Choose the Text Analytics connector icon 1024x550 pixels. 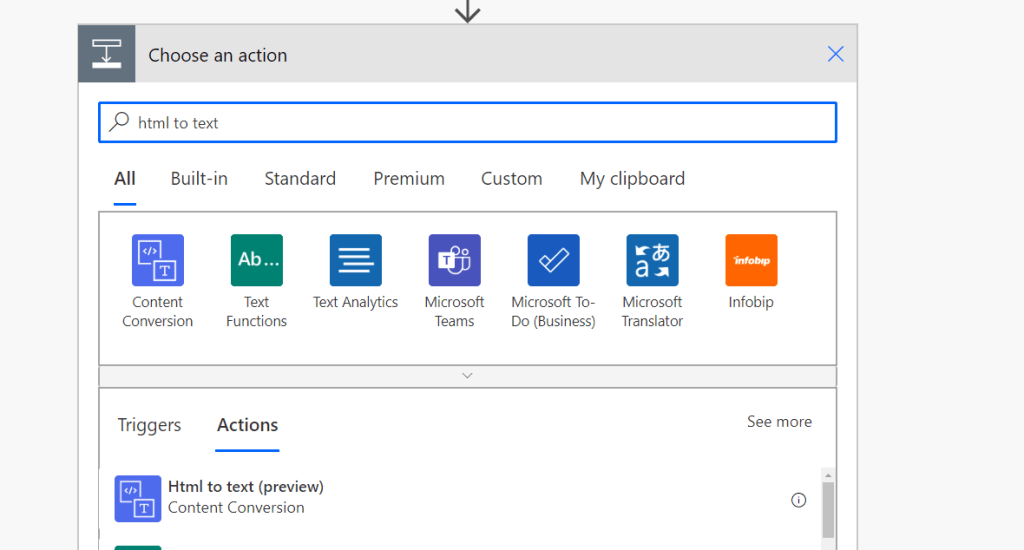[355, 260]
